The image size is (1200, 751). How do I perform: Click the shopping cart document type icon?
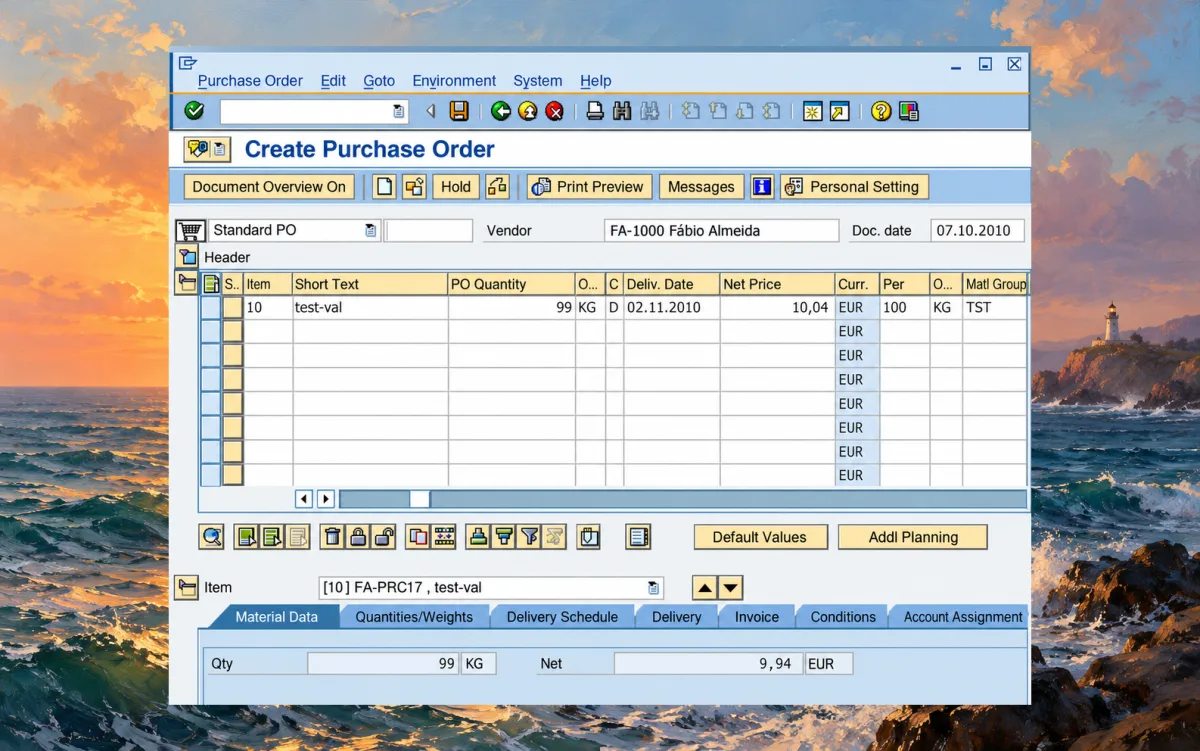[190, 231]
